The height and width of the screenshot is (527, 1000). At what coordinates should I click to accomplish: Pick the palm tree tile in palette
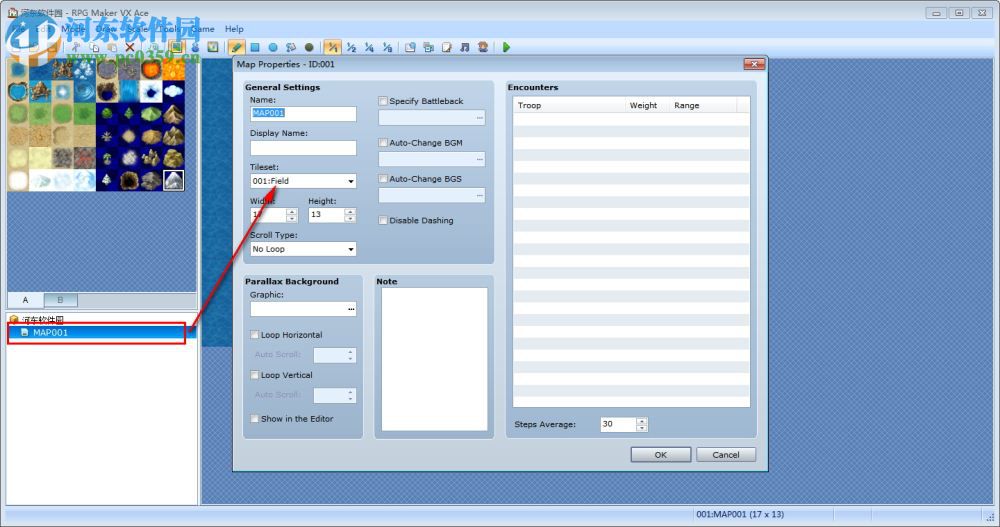[x=107, y=158]
